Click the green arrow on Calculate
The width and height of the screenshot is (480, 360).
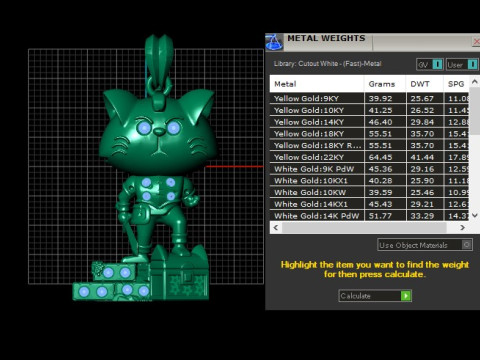[x=406, y=296]
